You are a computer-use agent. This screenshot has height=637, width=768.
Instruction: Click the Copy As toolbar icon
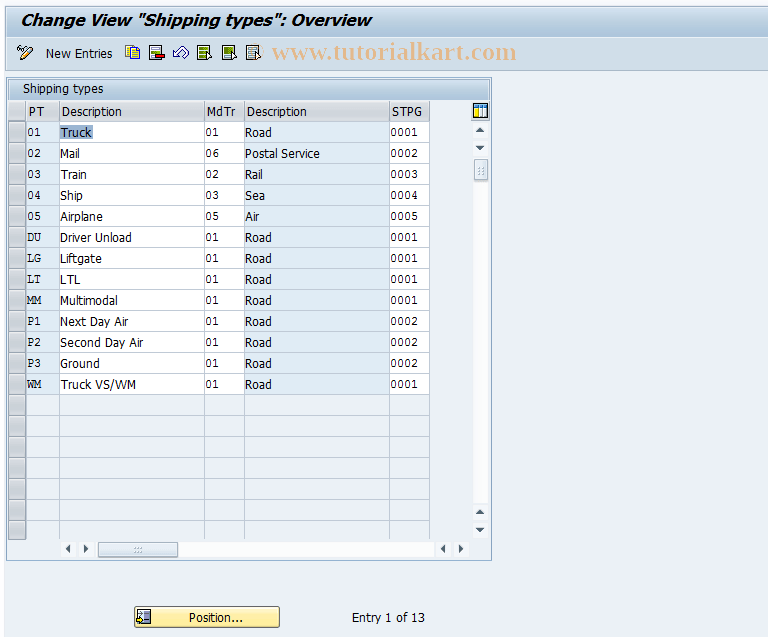(x=132, y=52)
